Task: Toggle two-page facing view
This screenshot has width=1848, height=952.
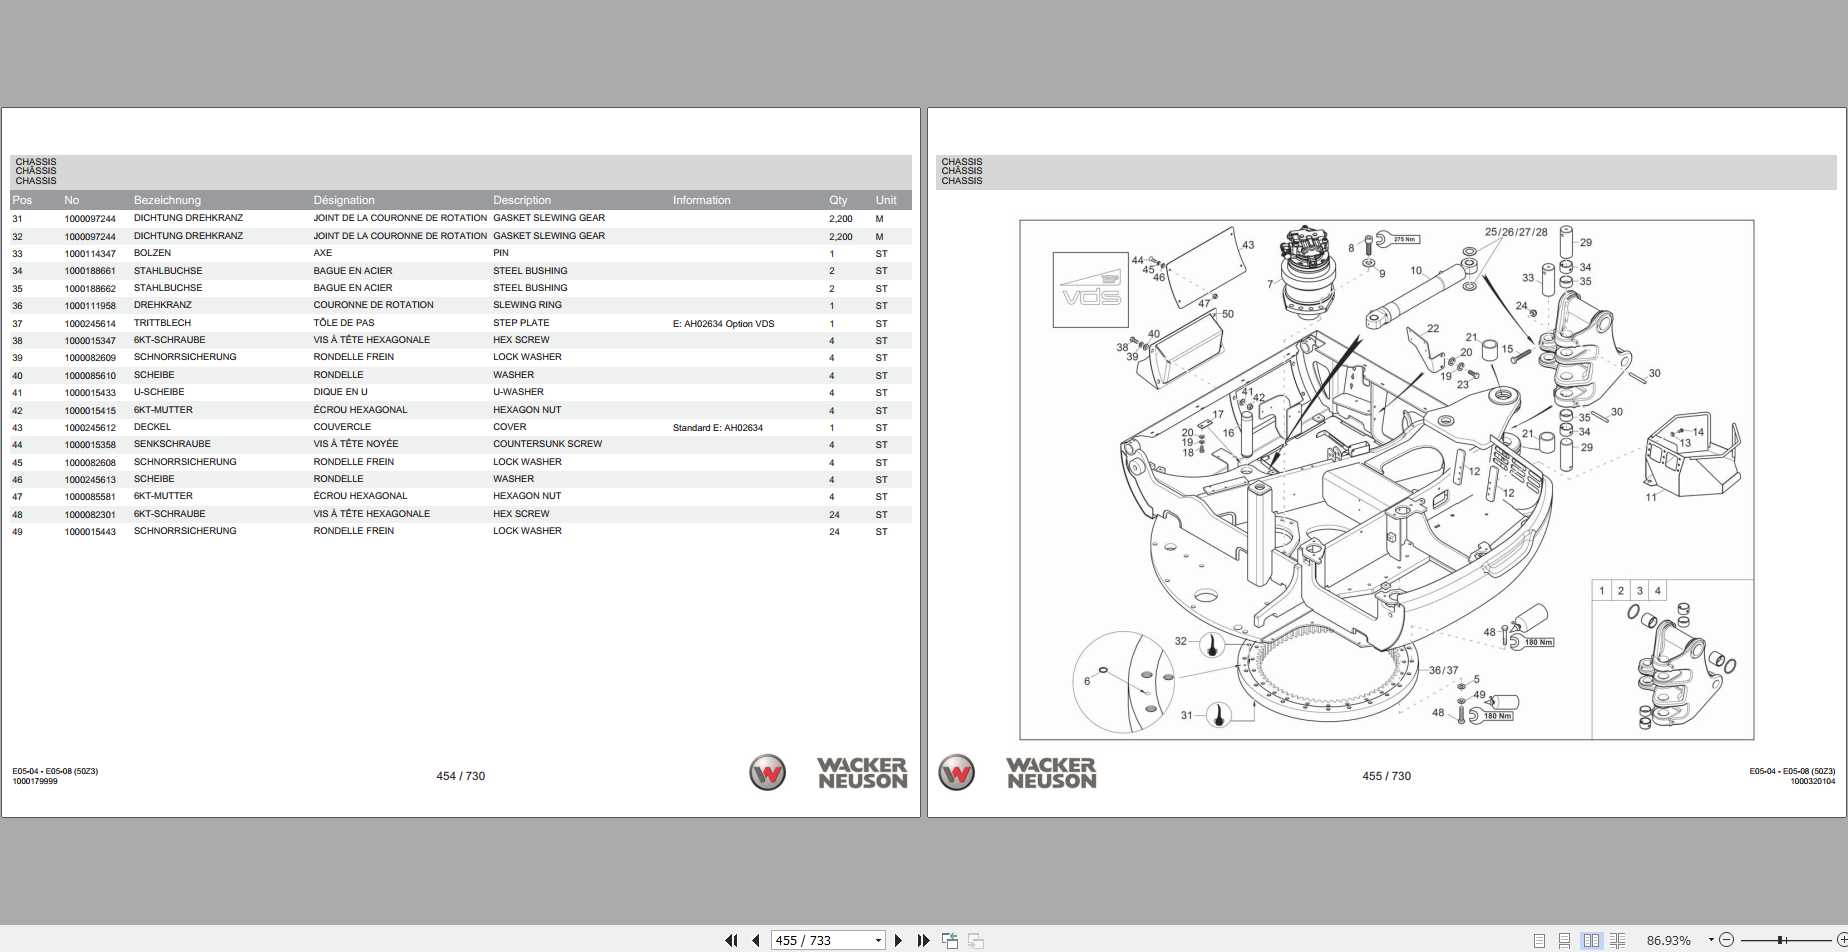Action: point(1591,940)
